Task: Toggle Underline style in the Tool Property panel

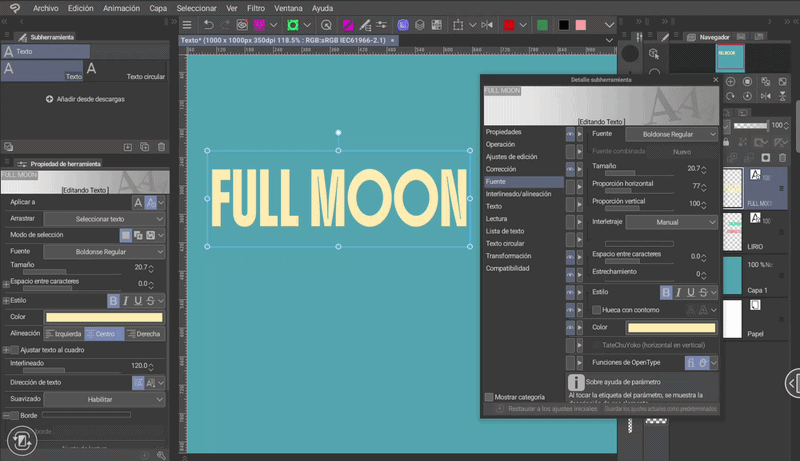Action: click(138, 300)
